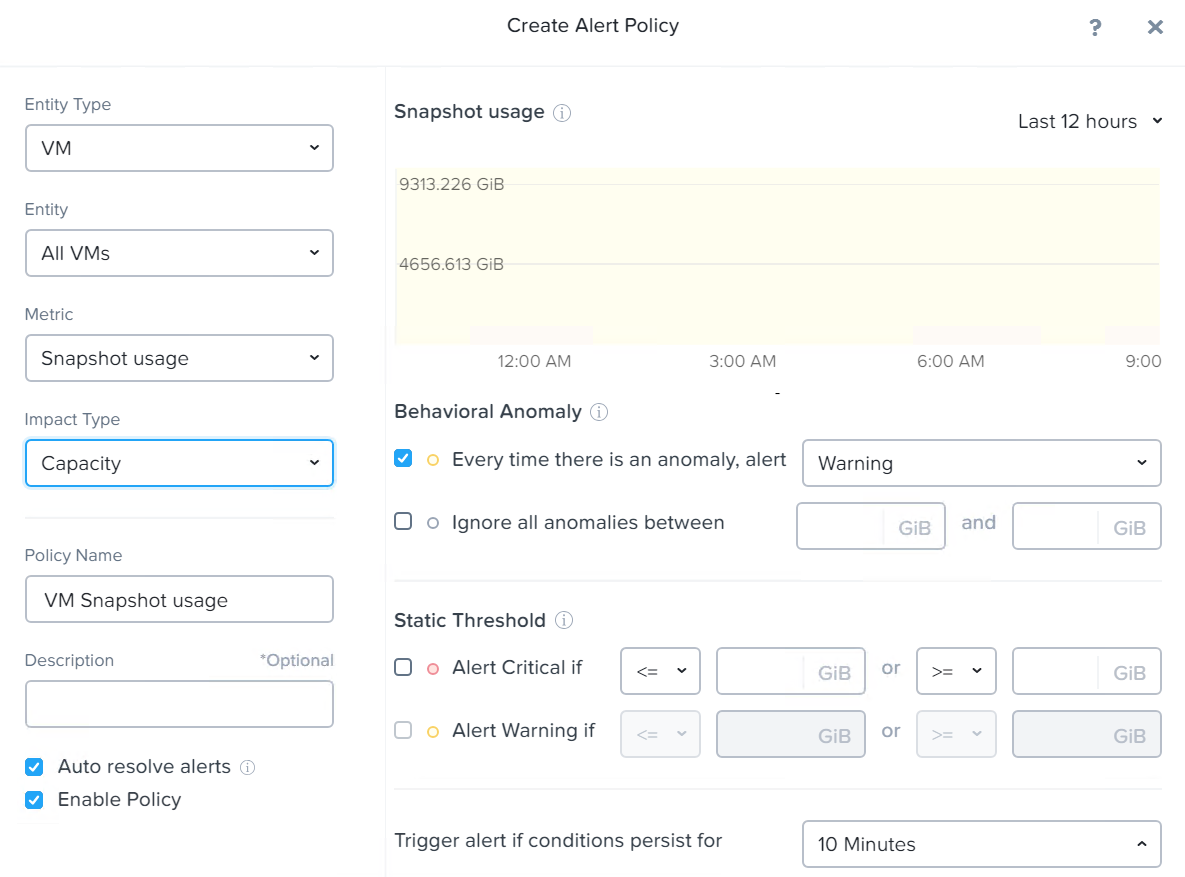Click the Description text field
This screenshot has width=1185, height=877.
tap(179, 704)
